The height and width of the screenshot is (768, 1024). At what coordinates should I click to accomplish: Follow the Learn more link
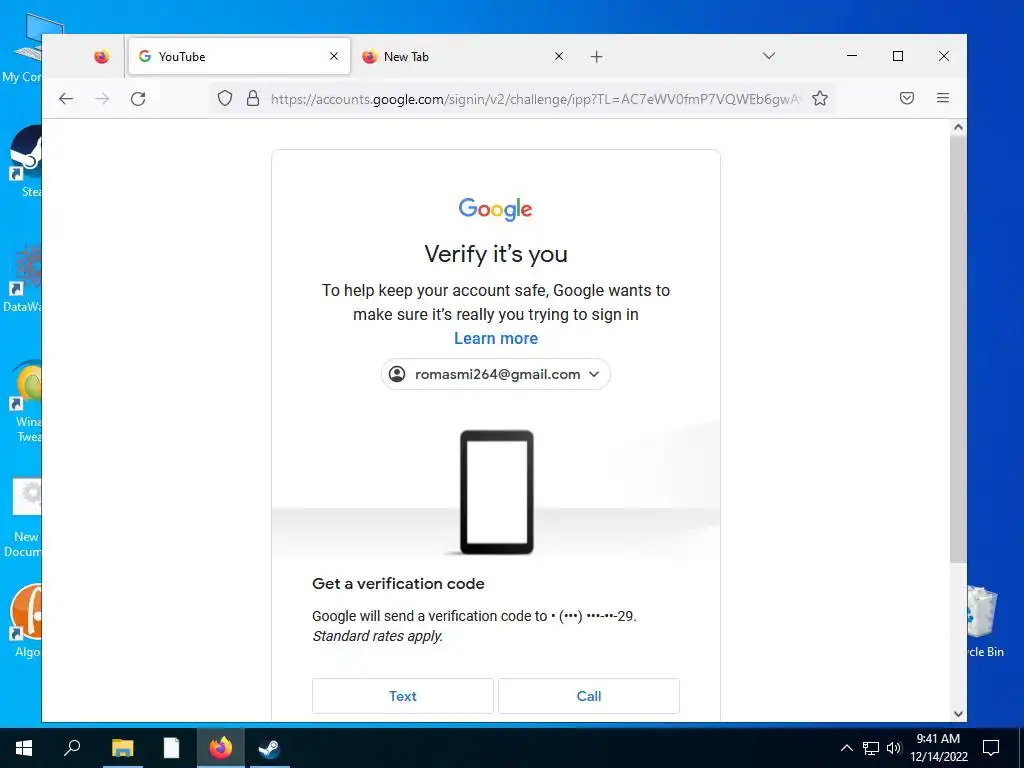(496, 338)
